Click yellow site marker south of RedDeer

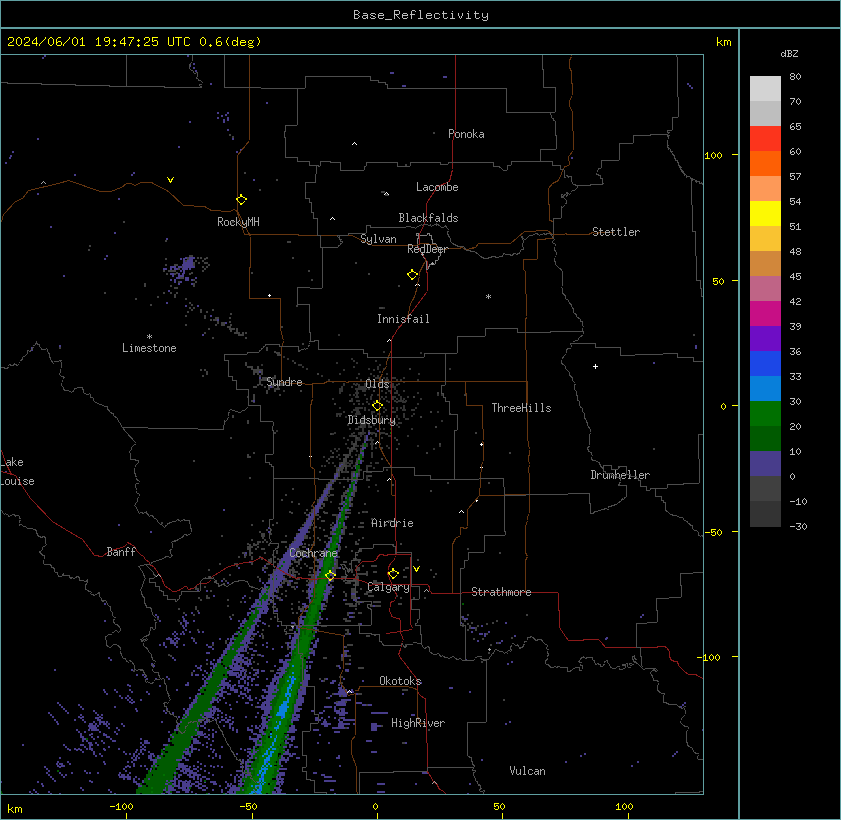tap(412, 275)
